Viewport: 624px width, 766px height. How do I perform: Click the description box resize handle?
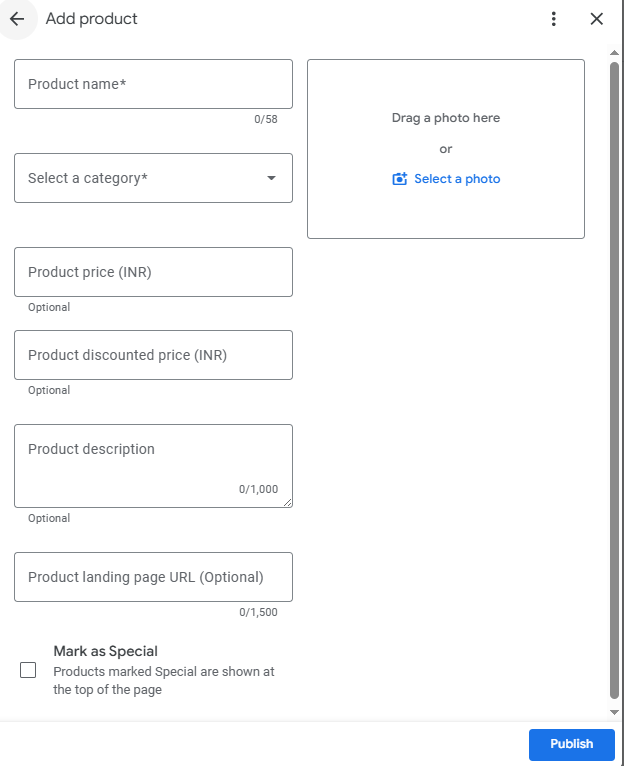pyautogui.click(x=288, y=503)
